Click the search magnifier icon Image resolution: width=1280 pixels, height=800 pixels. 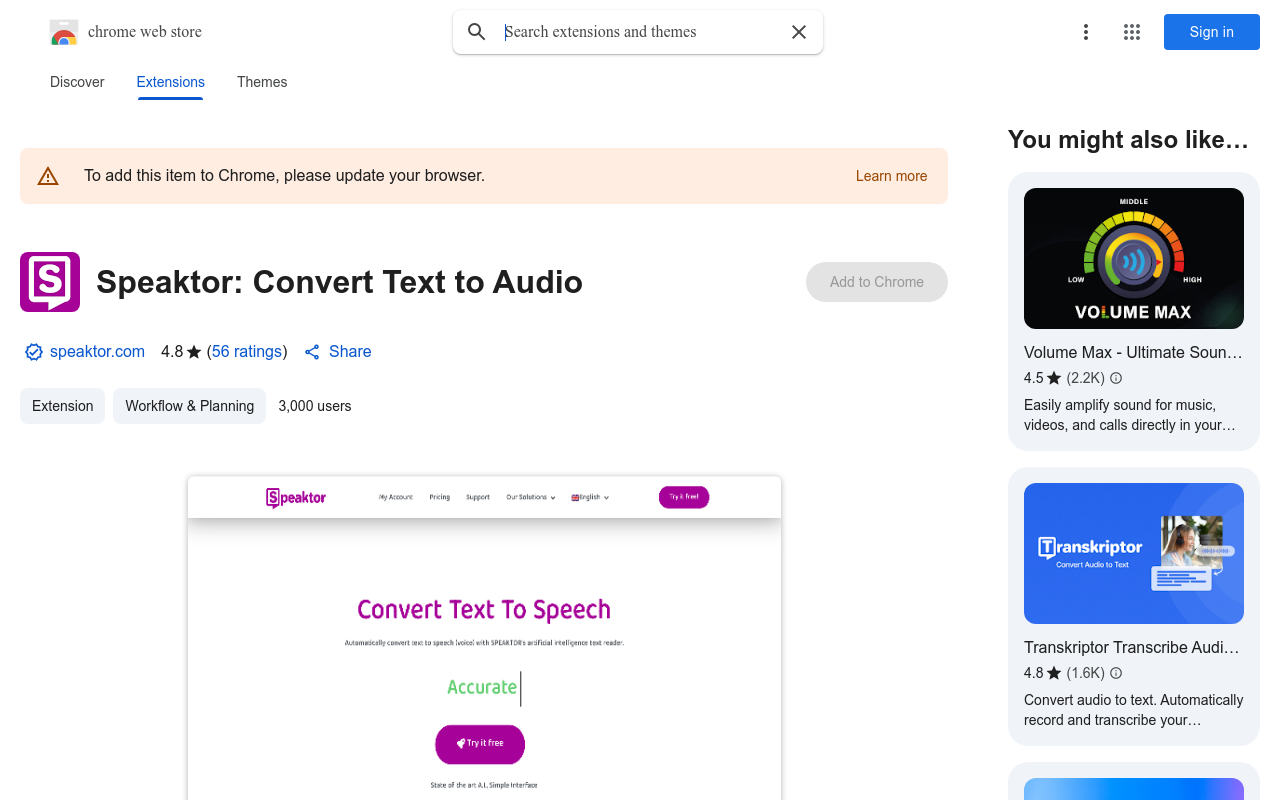tap(477, 32)
